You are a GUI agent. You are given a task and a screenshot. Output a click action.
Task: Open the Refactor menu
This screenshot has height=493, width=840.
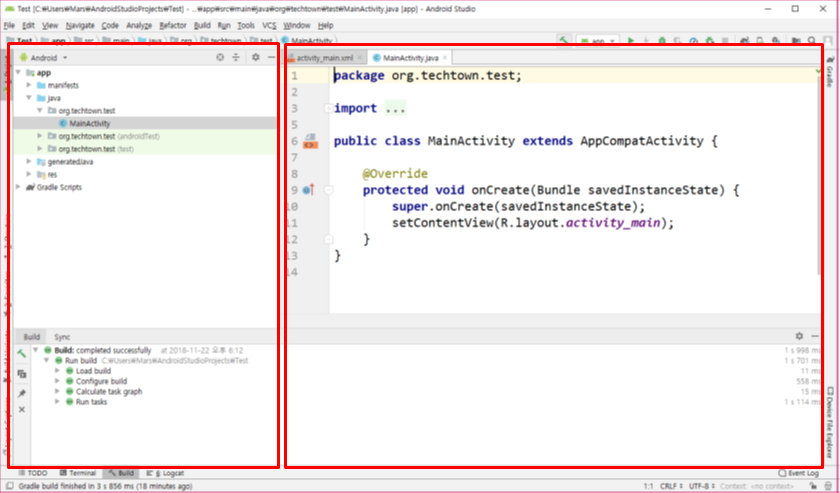(173, 25)
